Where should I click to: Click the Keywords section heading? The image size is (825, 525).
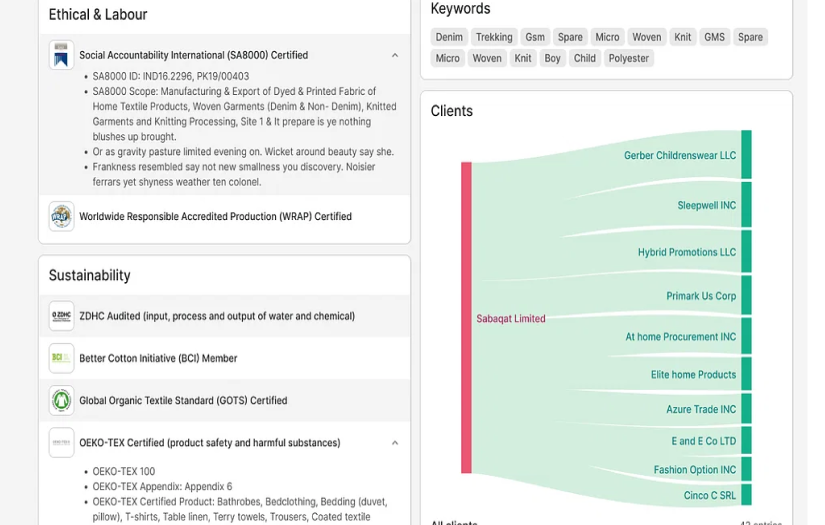[x=460, y=8]
